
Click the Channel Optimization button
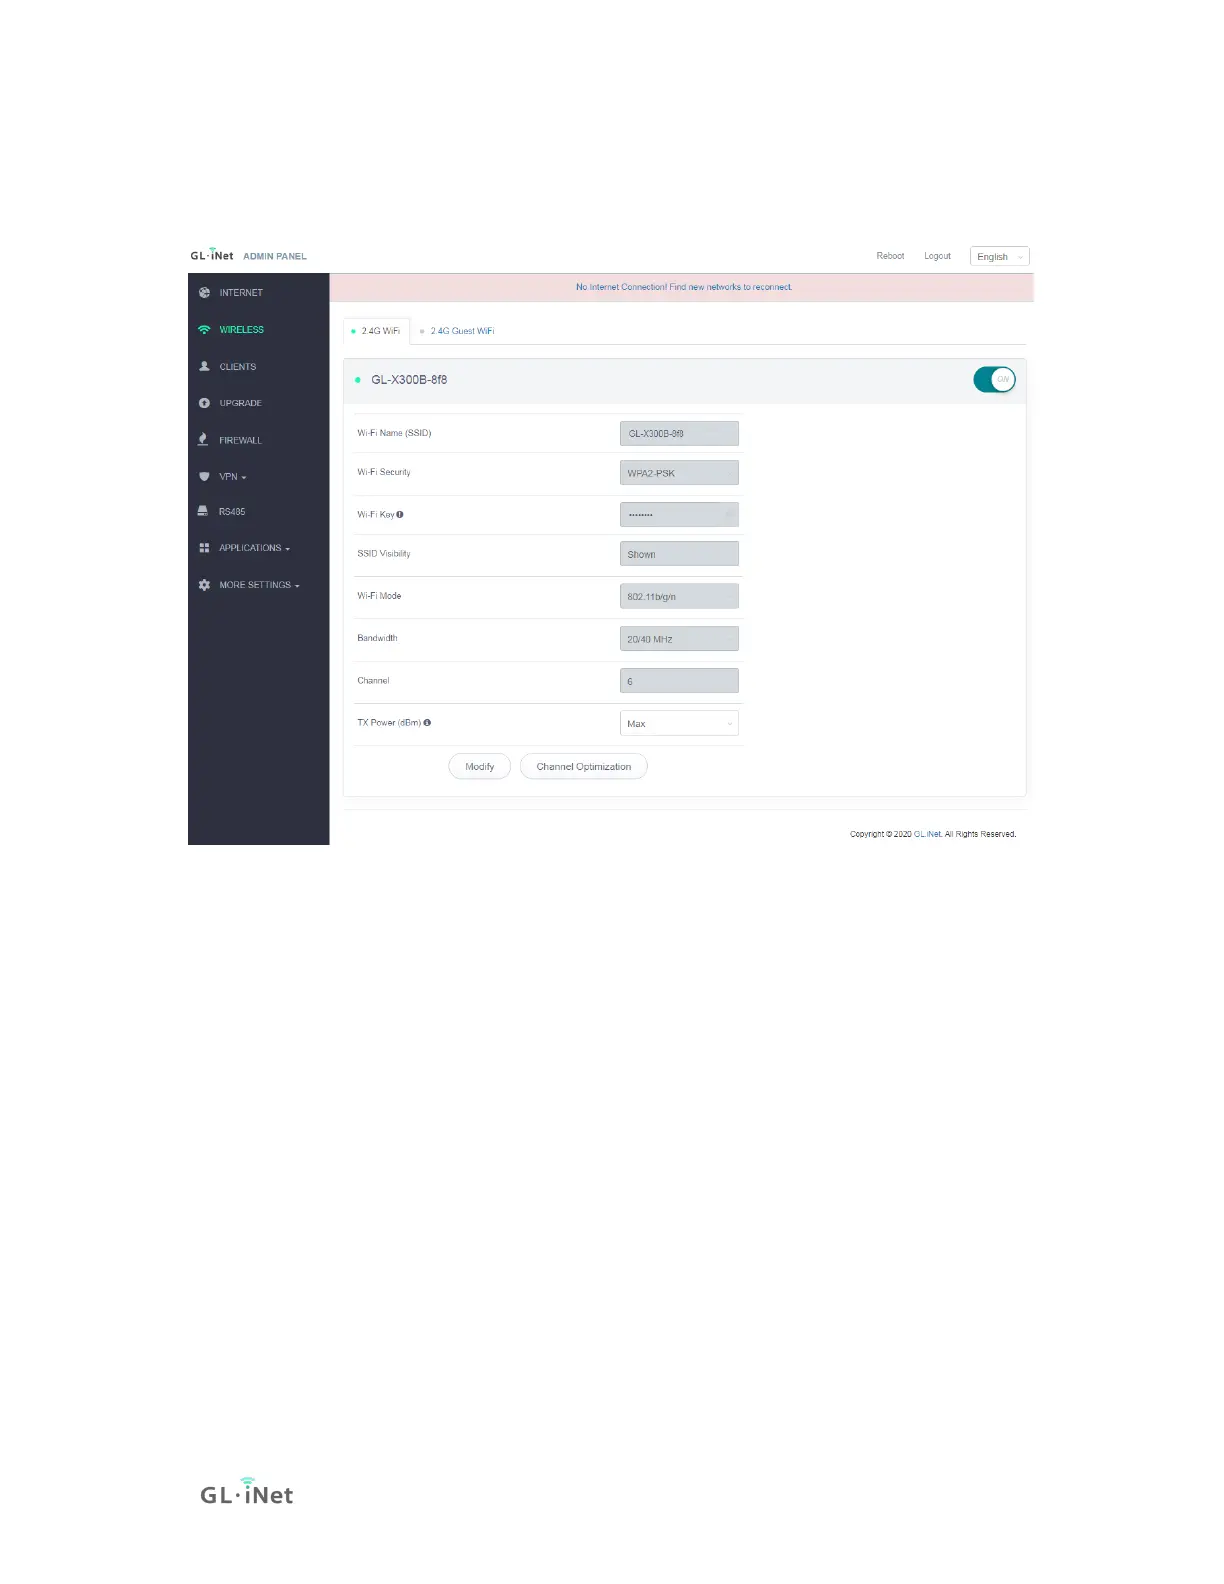click(584, 767)
